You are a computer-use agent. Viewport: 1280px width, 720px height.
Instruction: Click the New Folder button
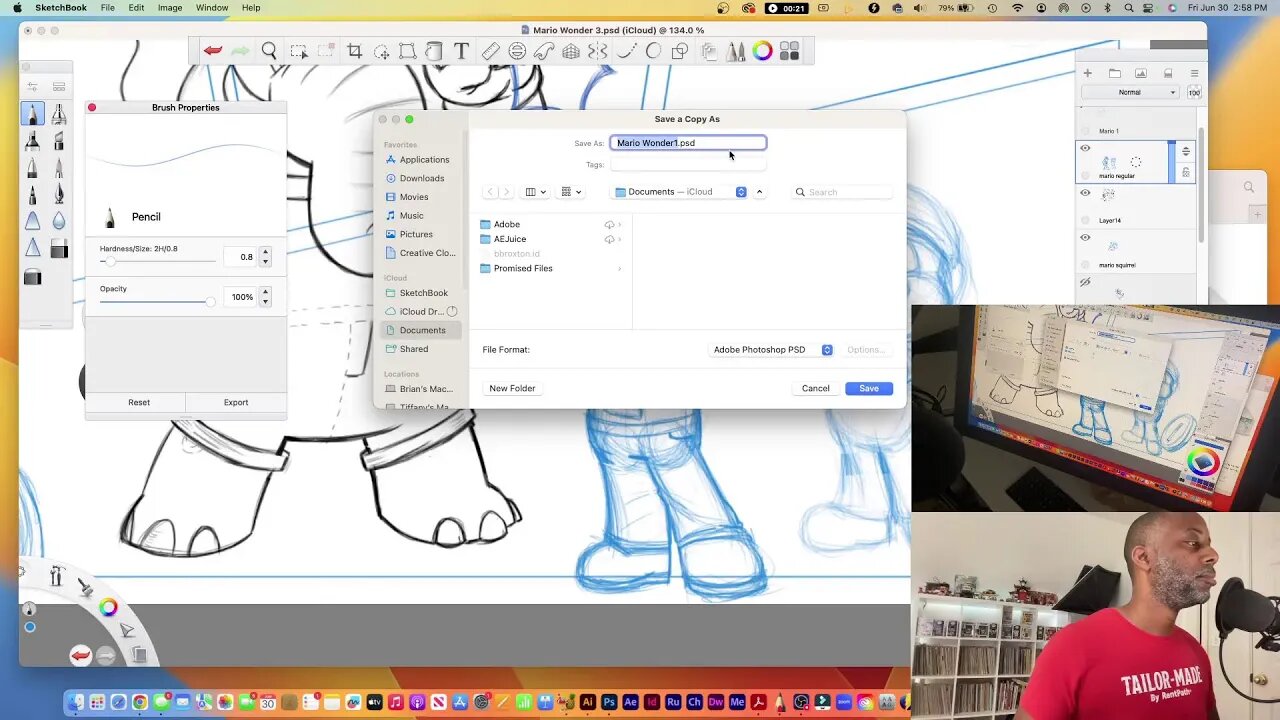pos(512,388)
